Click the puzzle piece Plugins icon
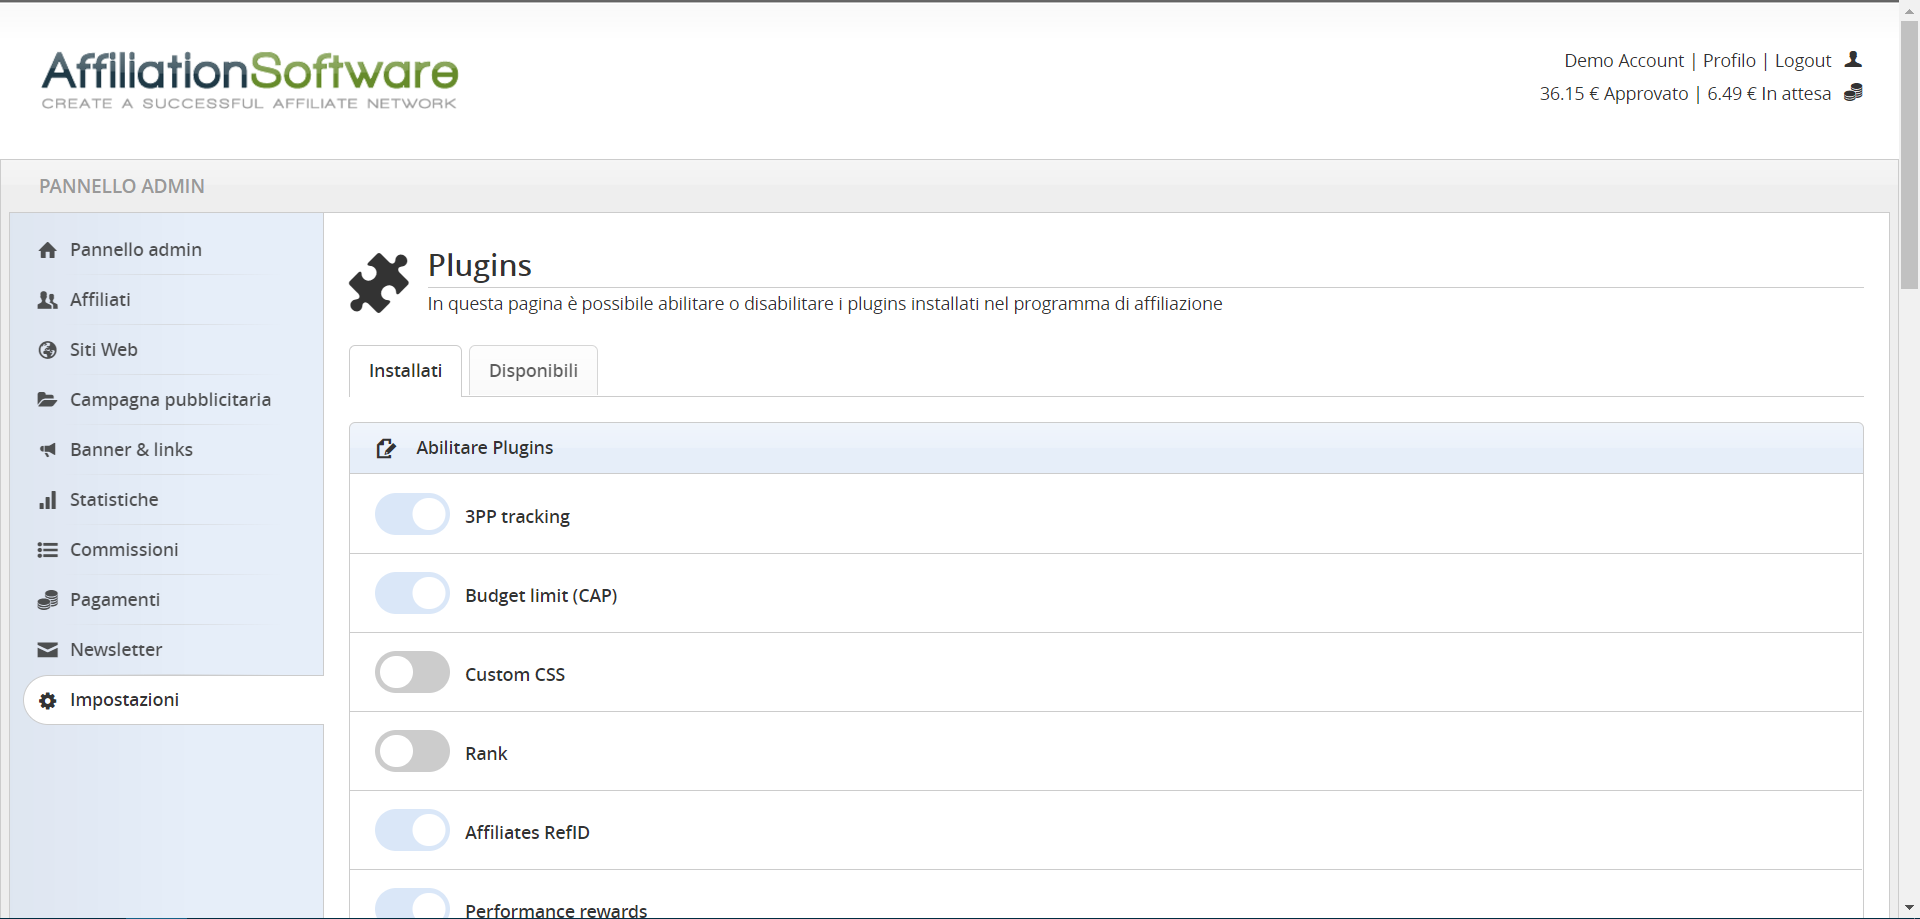The height and width of the screenshot is (919, 1920). click(379, 283)
